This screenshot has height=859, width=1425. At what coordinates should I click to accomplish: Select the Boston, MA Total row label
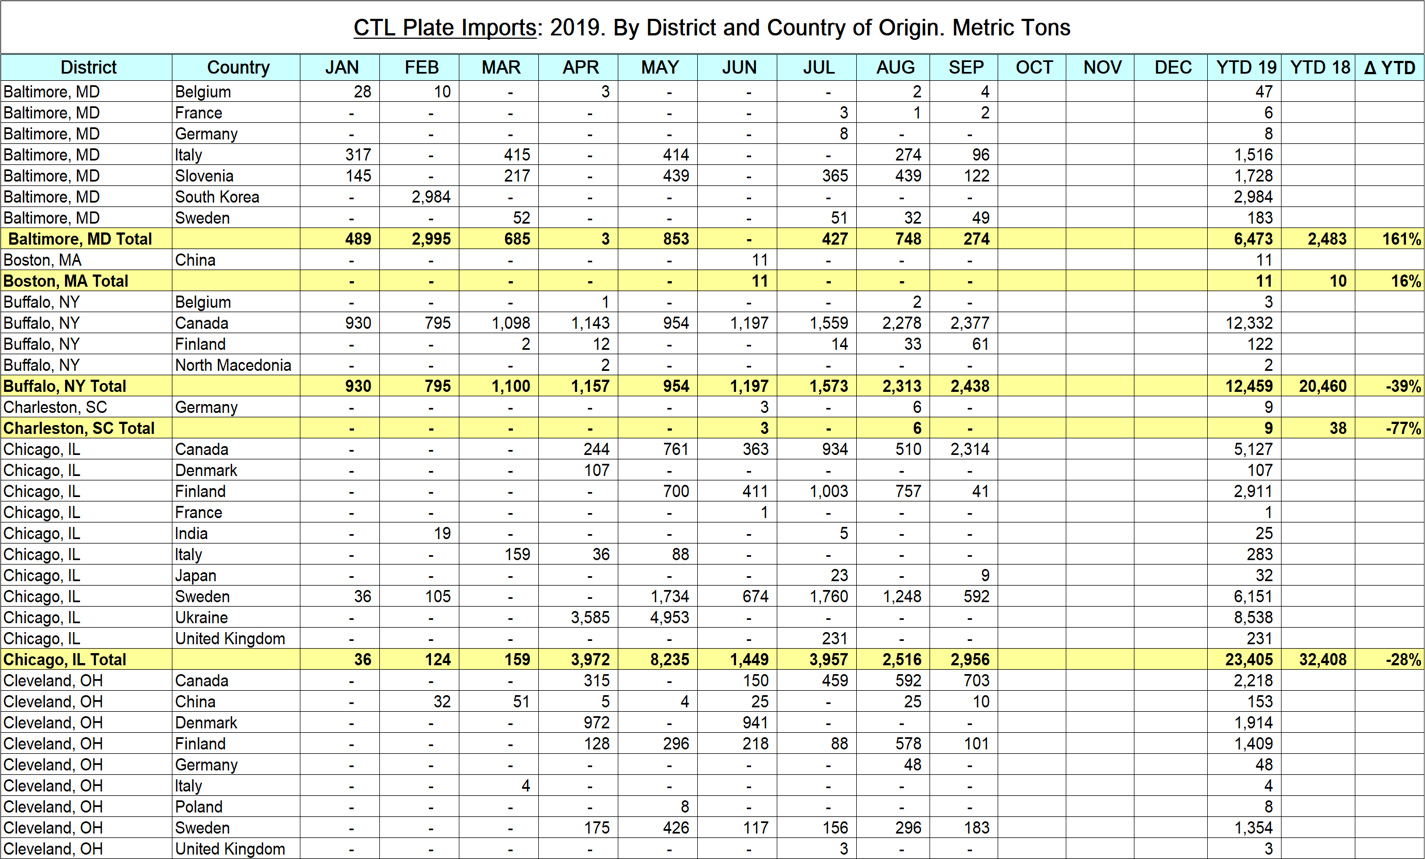(66, 281)
